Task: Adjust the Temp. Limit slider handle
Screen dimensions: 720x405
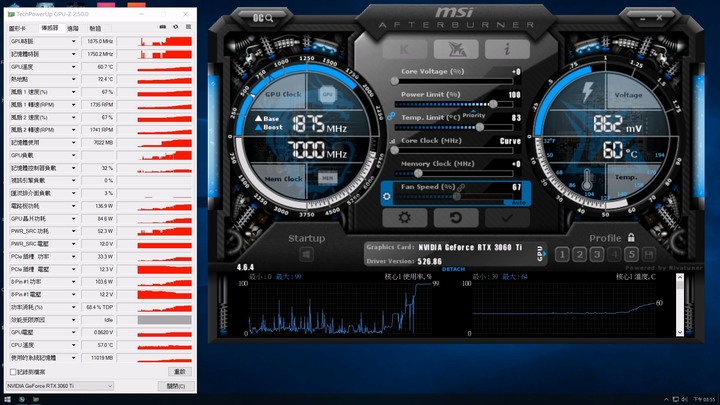Action: pos(480,127)
